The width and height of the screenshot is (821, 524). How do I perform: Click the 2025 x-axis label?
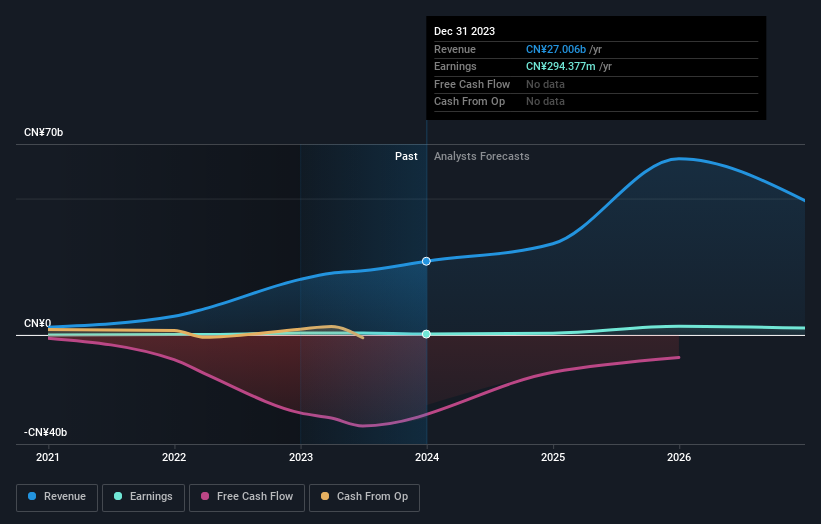click(x=553, y=458)
